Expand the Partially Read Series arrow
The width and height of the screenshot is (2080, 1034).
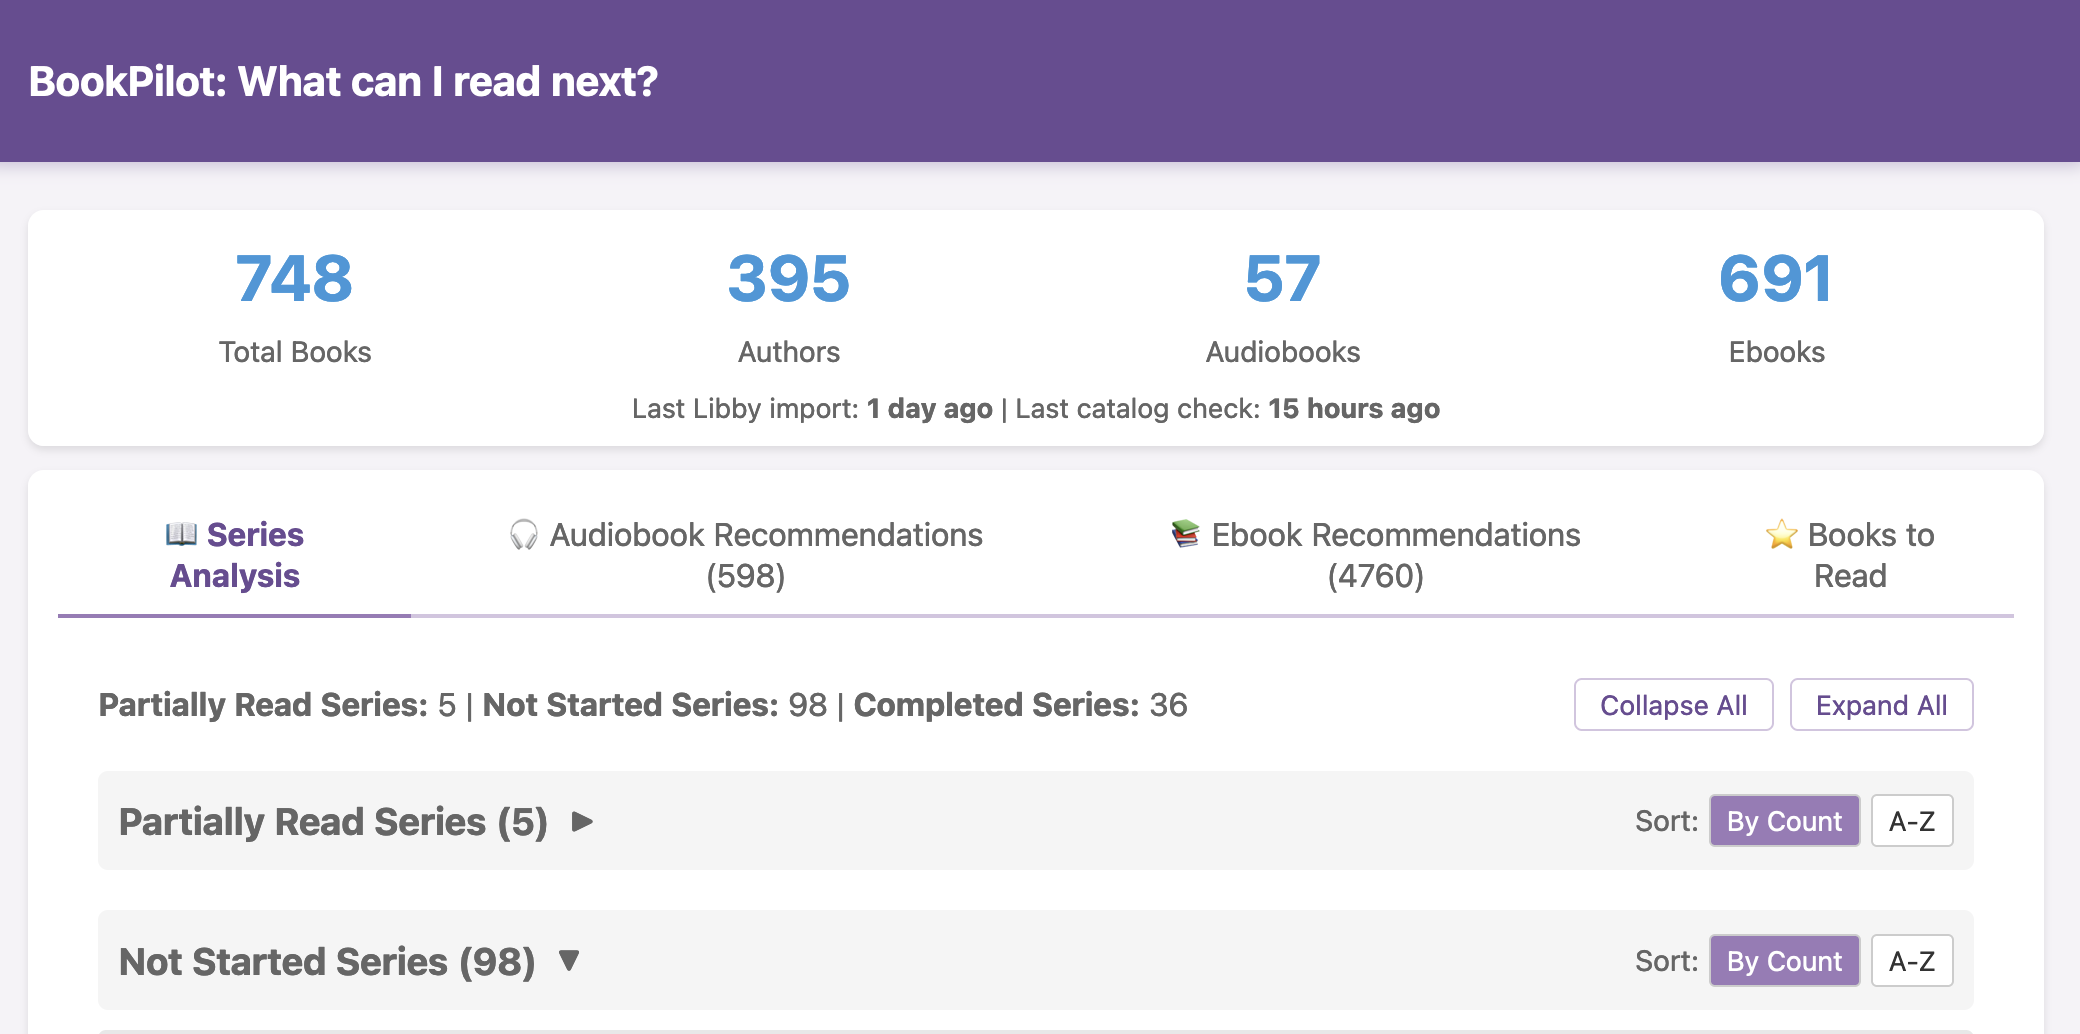[582, 822]
